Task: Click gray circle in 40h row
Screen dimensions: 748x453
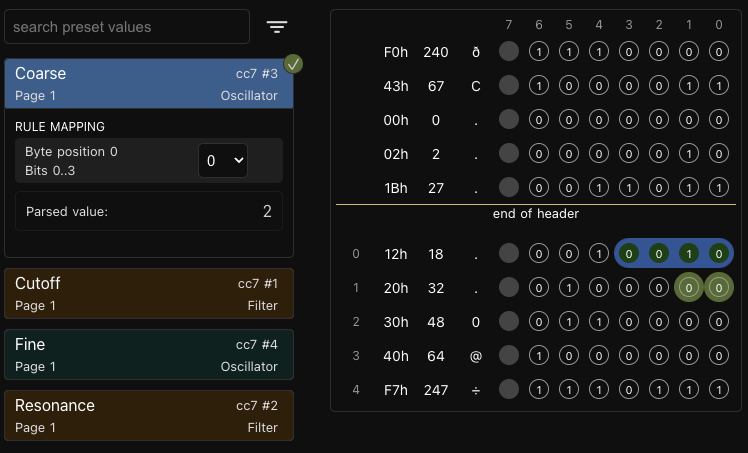Action: coord(509,356)
